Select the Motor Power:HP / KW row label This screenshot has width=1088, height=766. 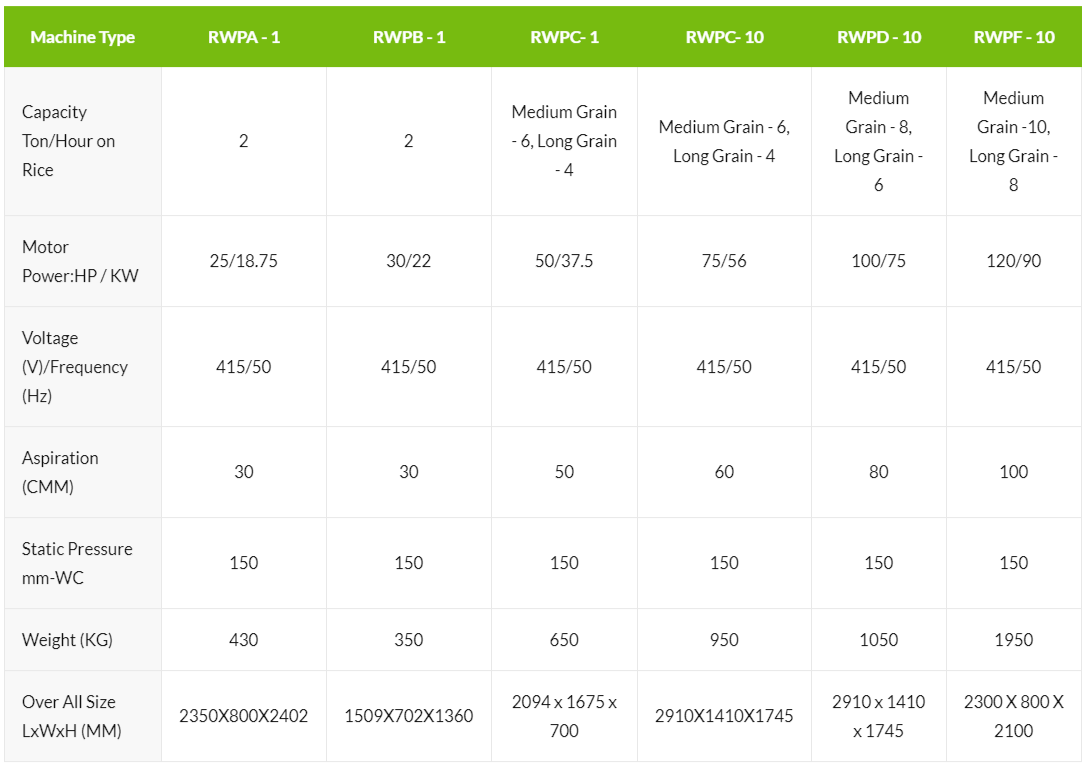coord(80,261)
